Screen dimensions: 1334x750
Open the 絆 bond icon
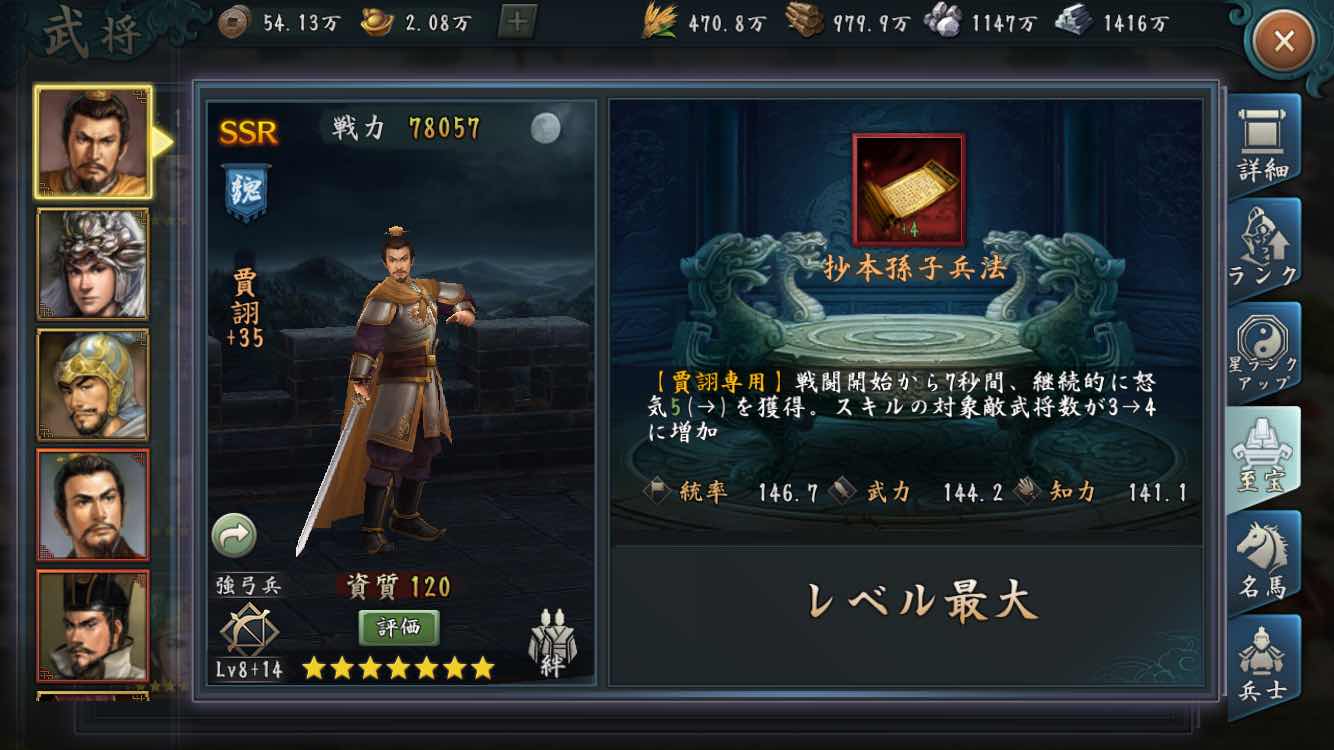tap(552, 643)
